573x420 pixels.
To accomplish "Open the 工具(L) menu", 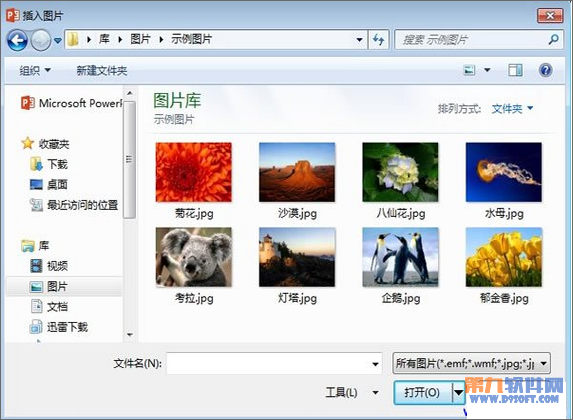I will coord(351,393).
